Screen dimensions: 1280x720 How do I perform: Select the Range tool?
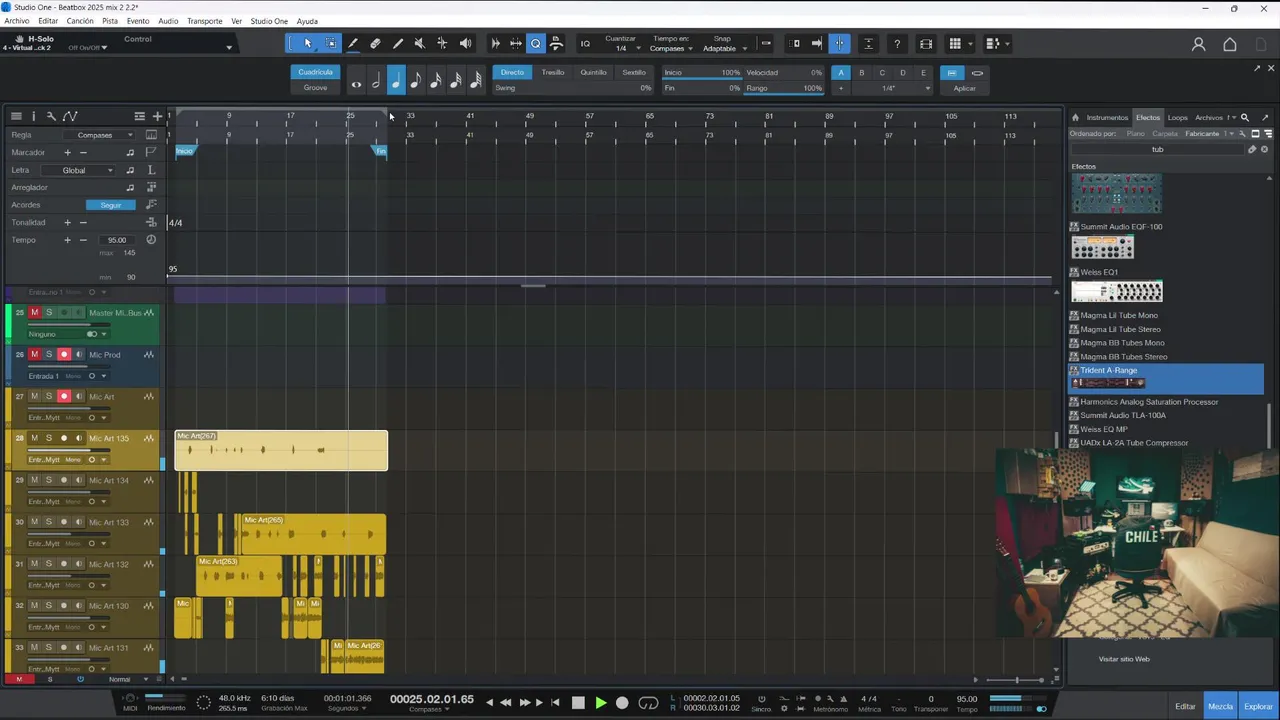pos(330,43)
